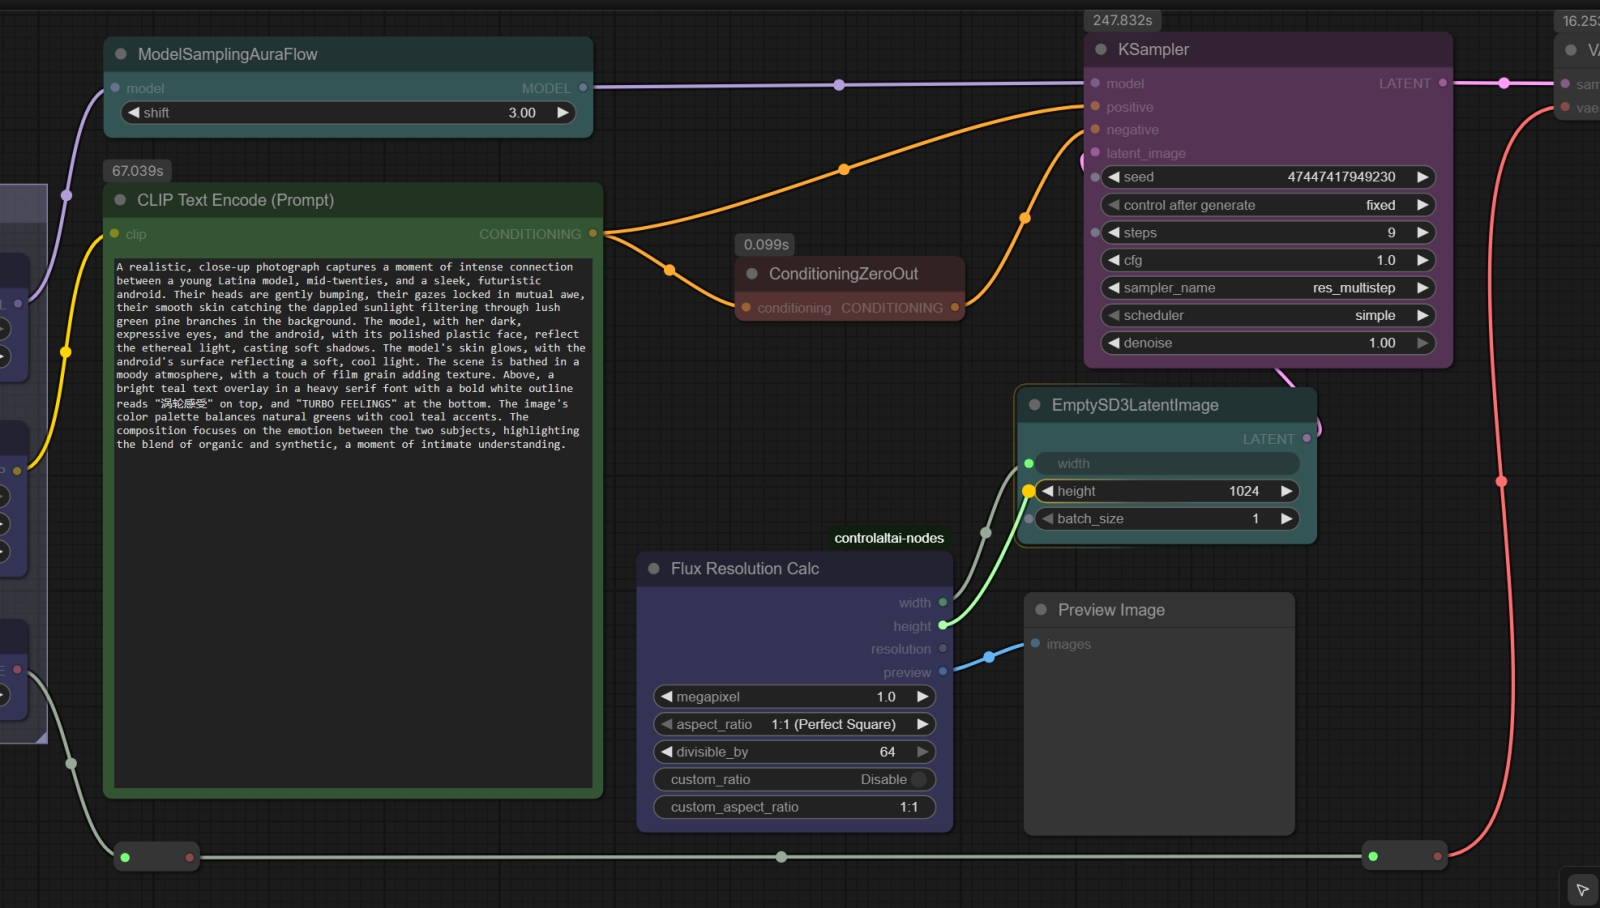Collapse the Flux Resolution Calc node dot
1600x908 pixels.
click(x=654, y=568)
